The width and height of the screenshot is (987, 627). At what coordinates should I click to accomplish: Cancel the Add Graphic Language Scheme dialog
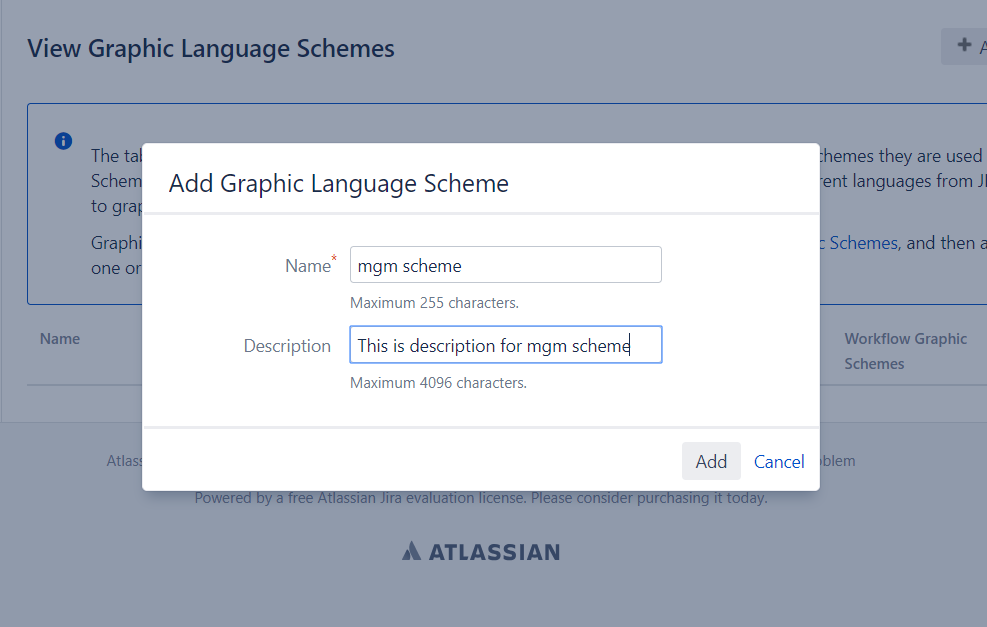[779, 461]
